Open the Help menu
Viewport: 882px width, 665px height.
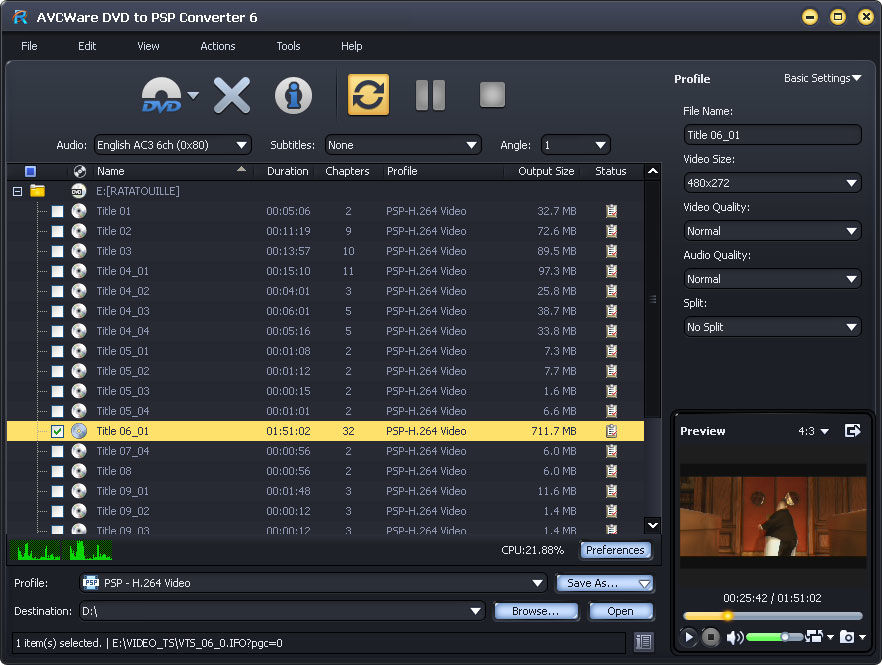pos(352,46)
